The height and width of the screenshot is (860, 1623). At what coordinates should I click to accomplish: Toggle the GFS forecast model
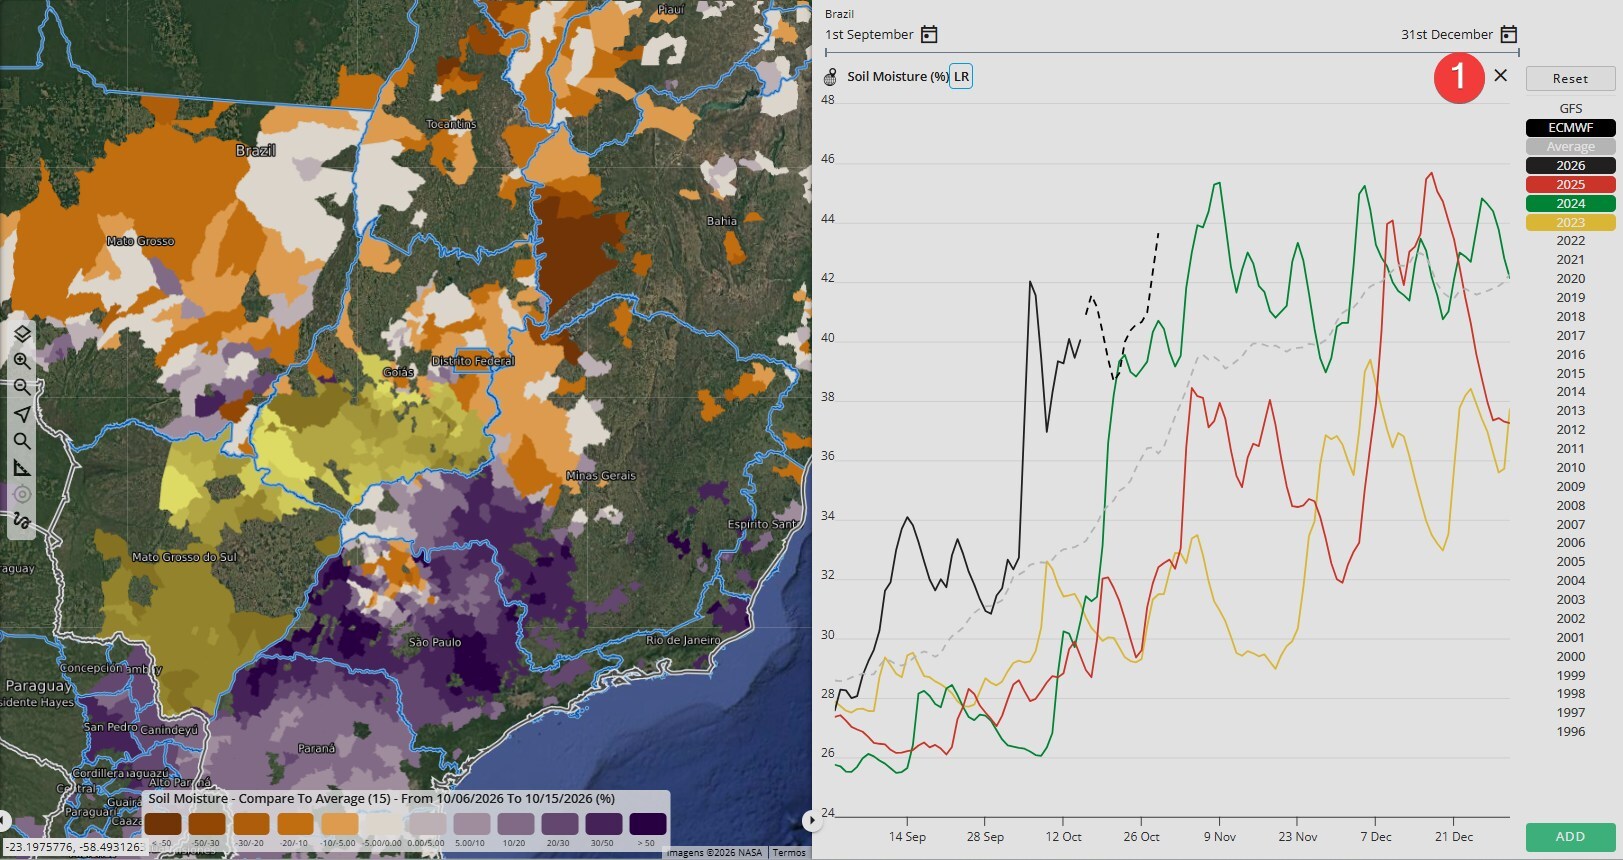[1570, 108]
